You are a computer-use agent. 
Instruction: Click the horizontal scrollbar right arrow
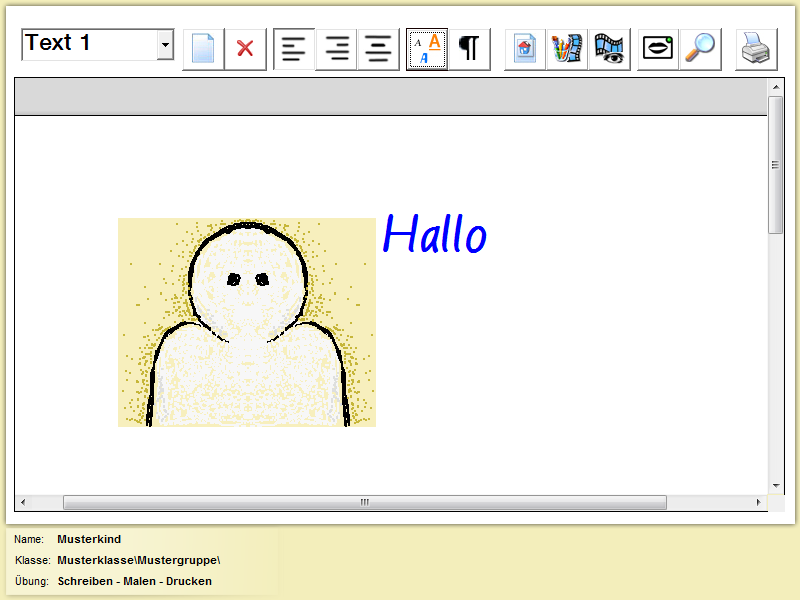coord(759,502)
